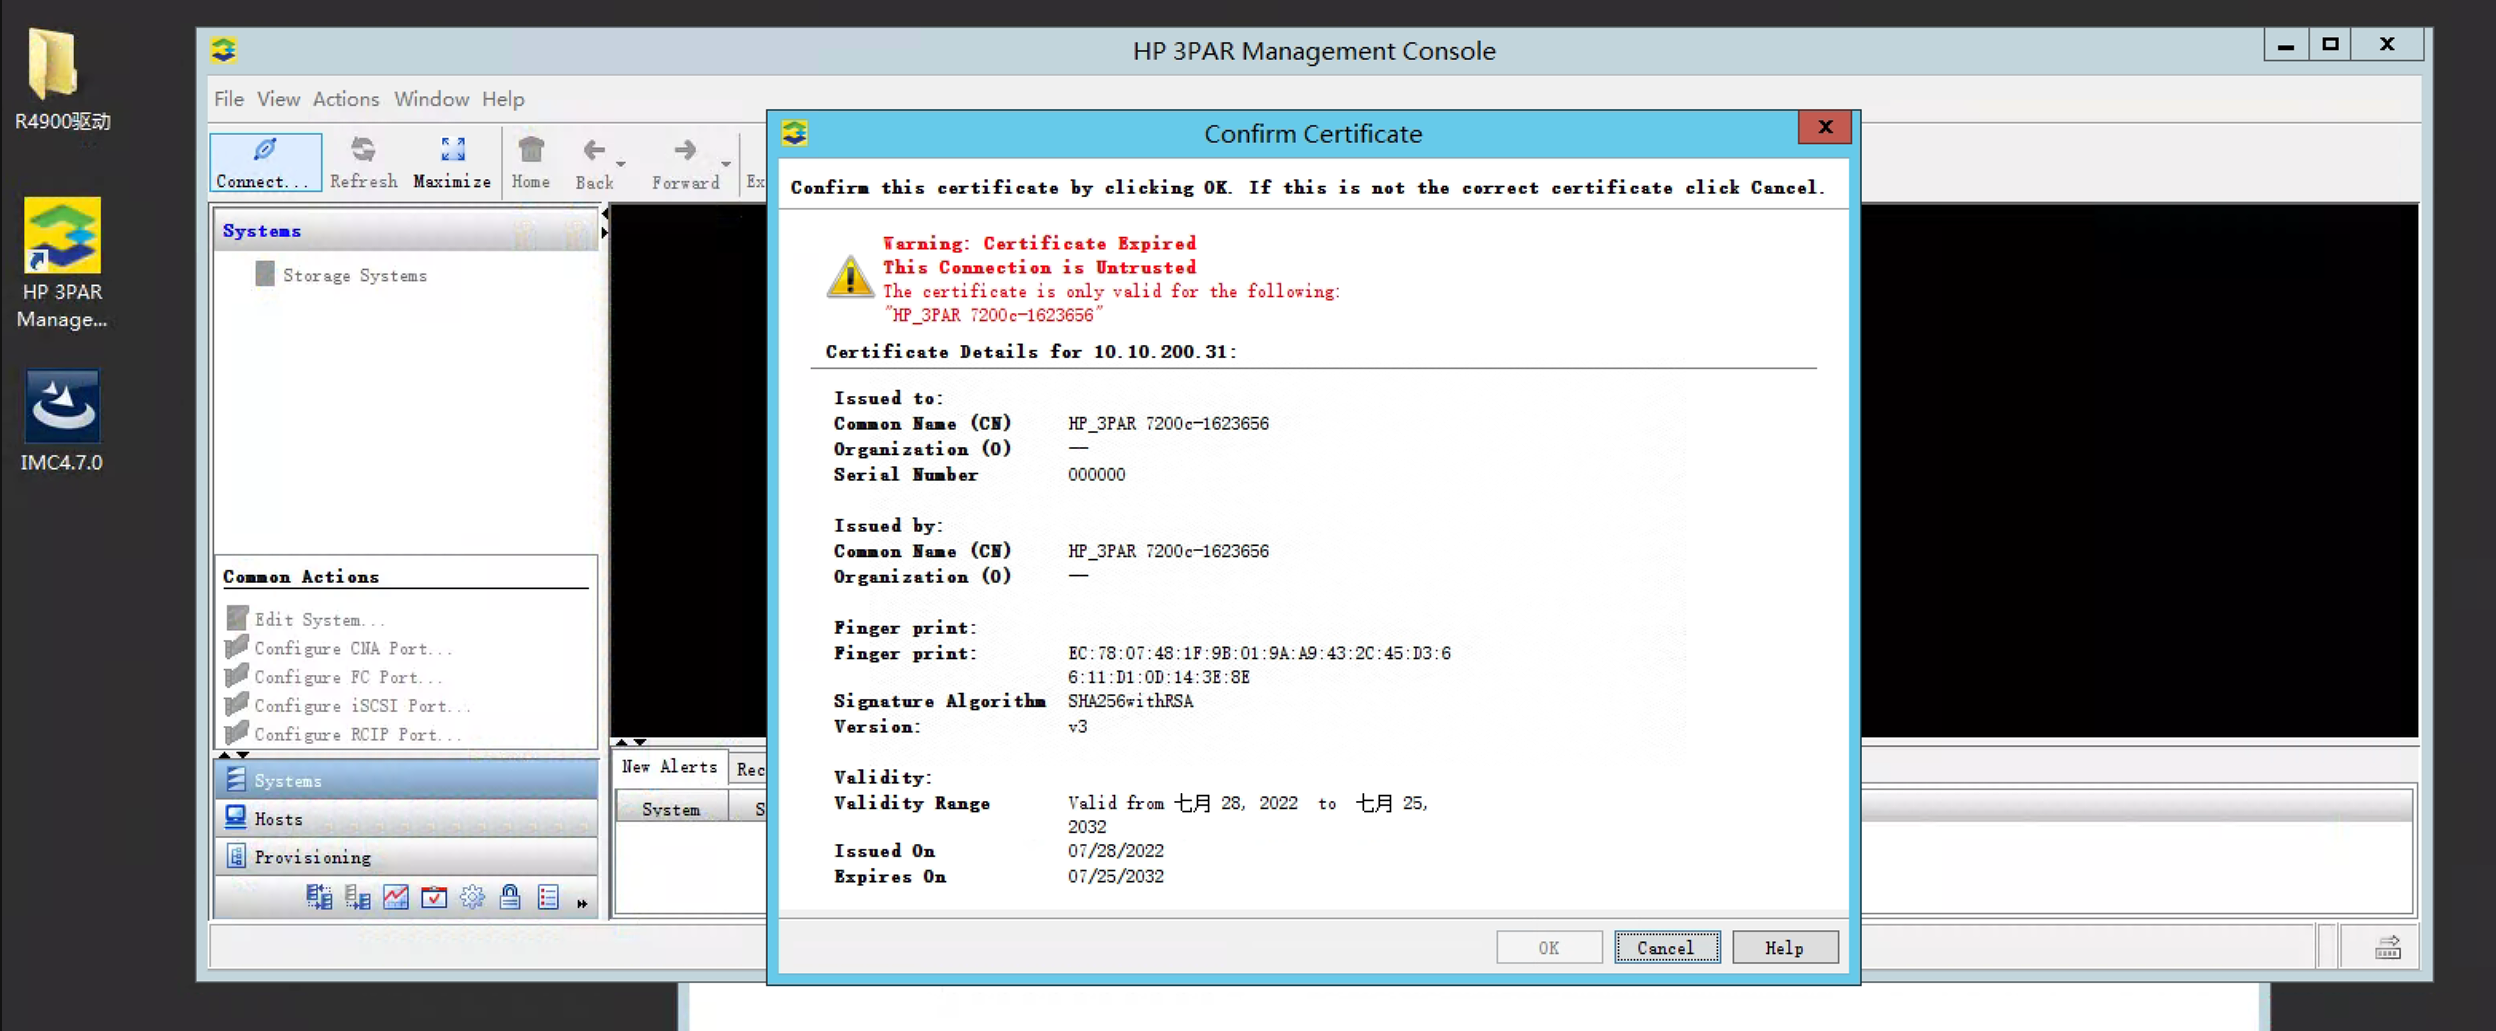This screenshot has height=1031, width=2496.
Task: Switch to the Provisioning navigation pane
Action: (x=406, y=856)
